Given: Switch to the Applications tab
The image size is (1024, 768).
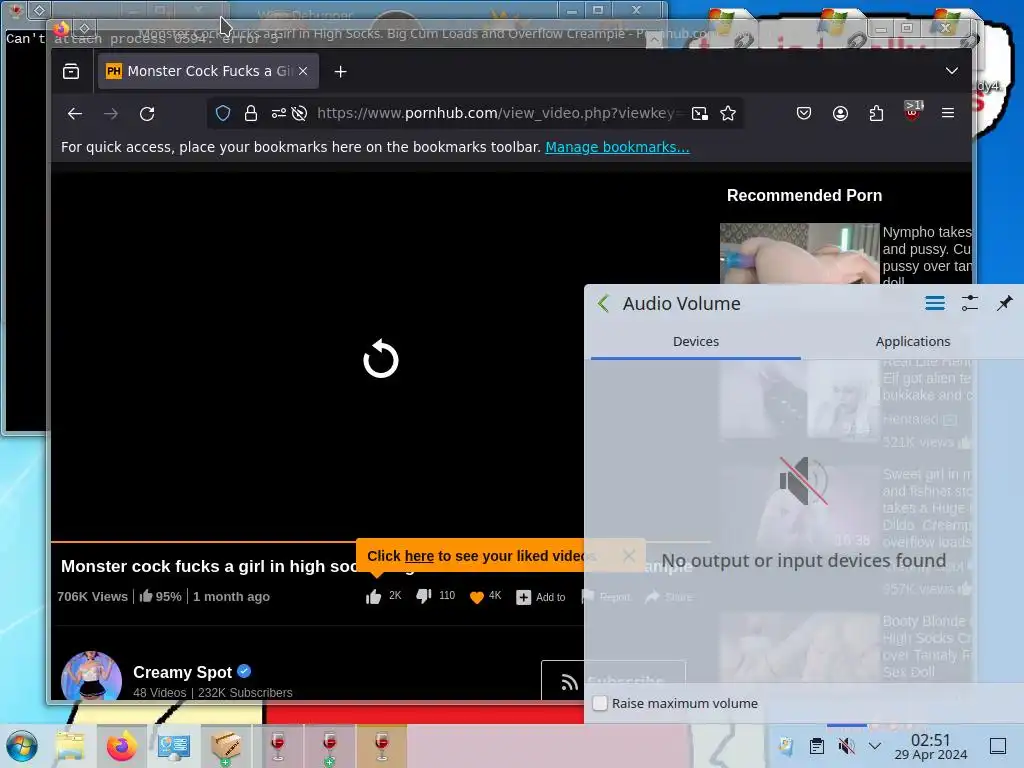Looking at the screenshot, I should coord(912,342).
